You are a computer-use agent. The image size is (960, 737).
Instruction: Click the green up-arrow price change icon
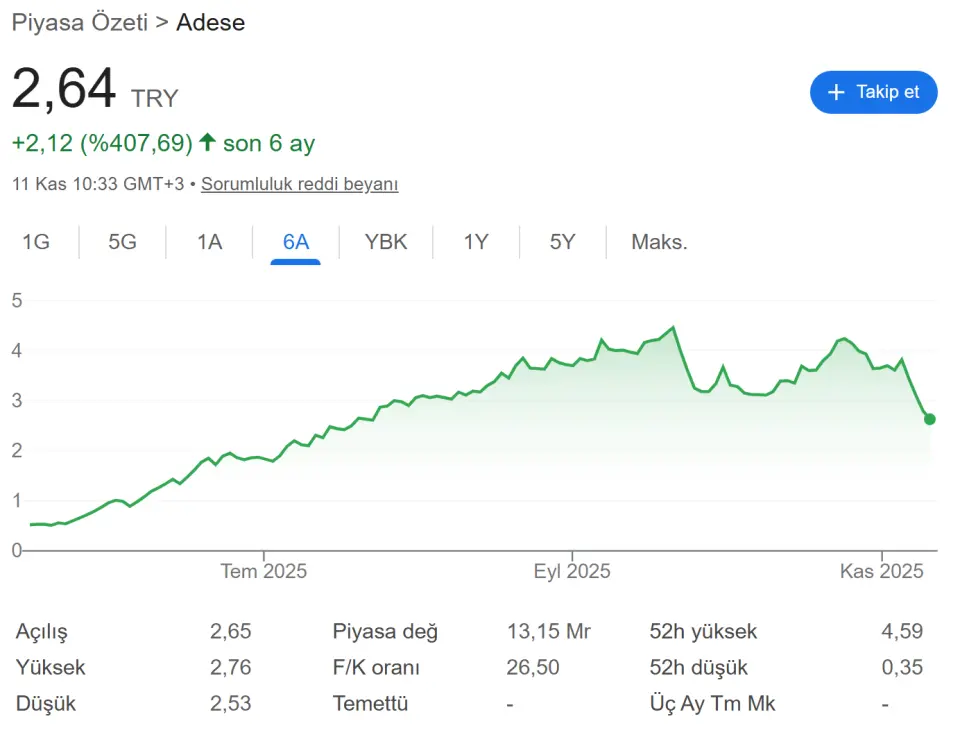click(x=207, y=143)
